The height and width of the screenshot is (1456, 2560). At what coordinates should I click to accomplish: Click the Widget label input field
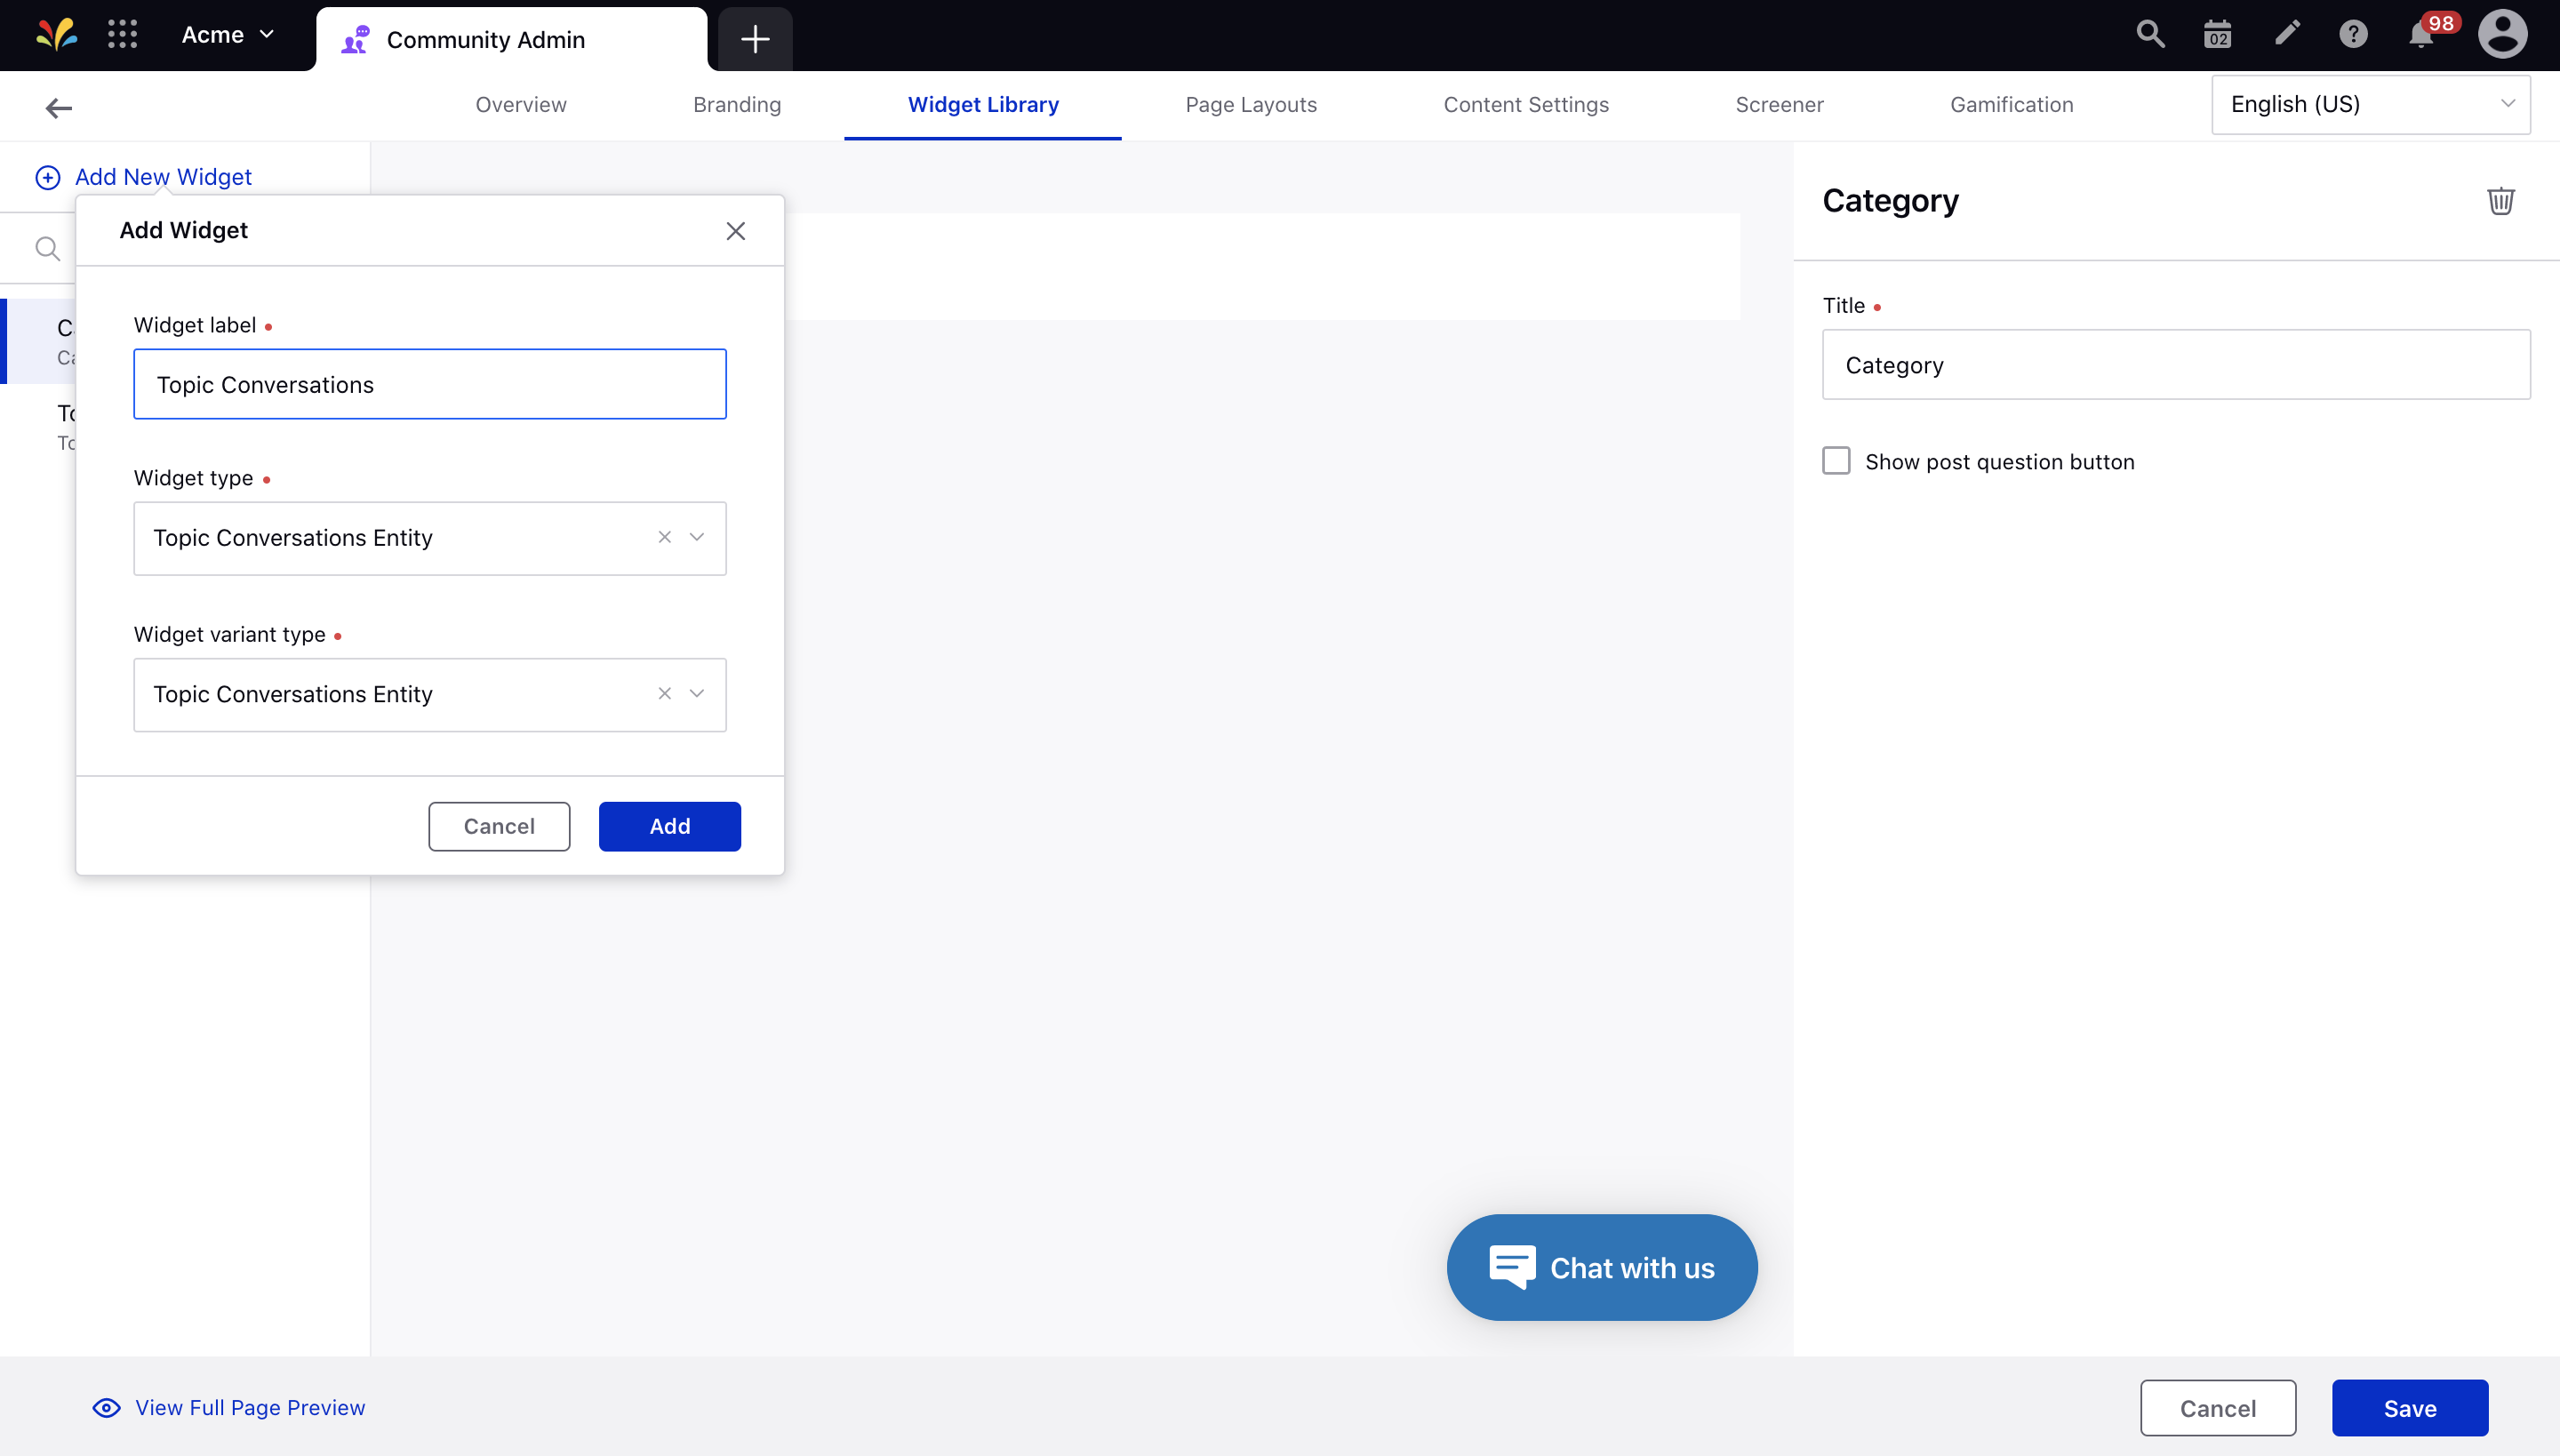pos(431,383)
